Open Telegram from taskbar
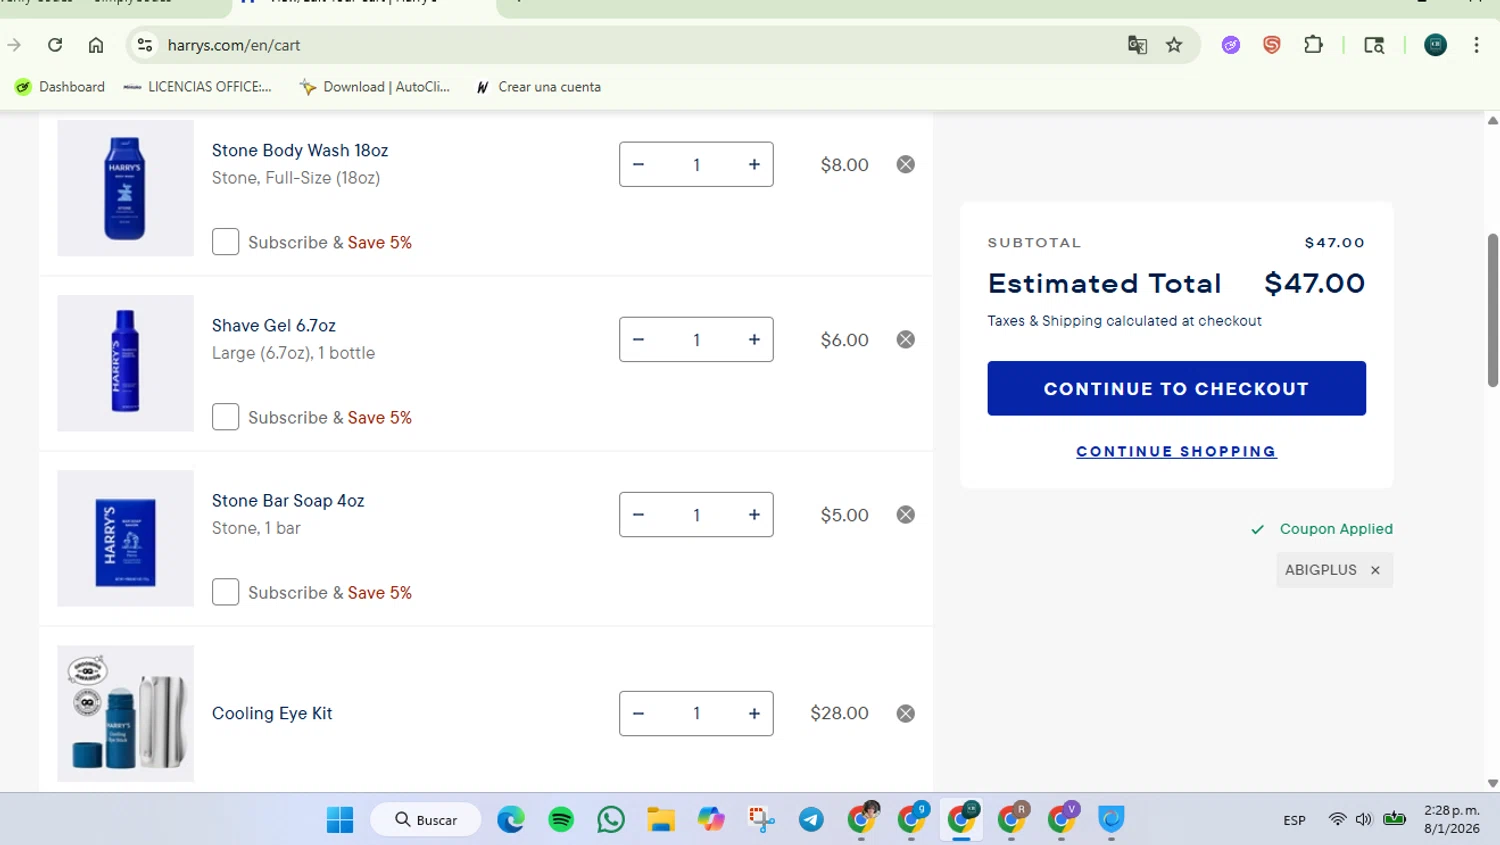 [x=811, y=820]
